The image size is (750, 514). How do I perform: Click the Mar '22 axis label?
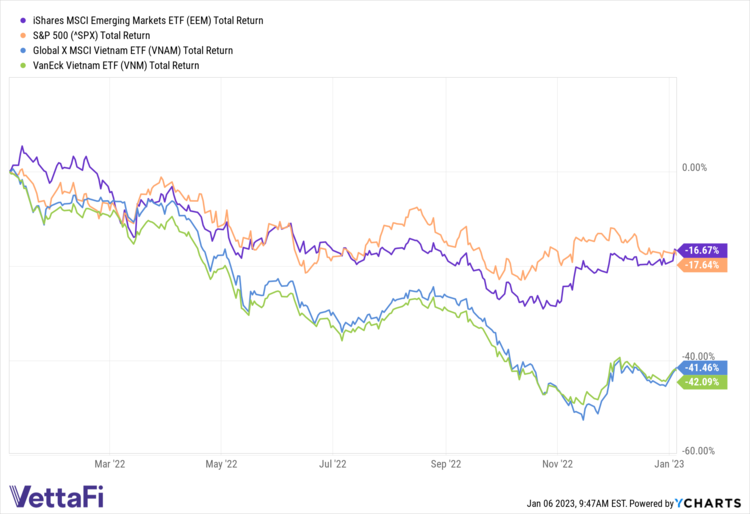click(108, 464)
